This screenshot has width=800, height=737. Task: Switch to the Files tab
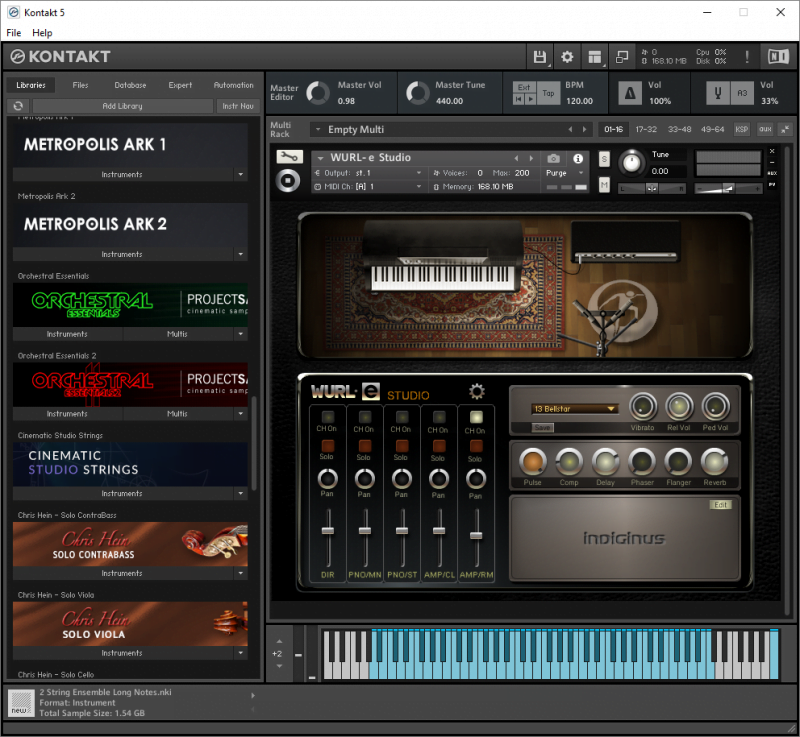click(x=80, y=85)
